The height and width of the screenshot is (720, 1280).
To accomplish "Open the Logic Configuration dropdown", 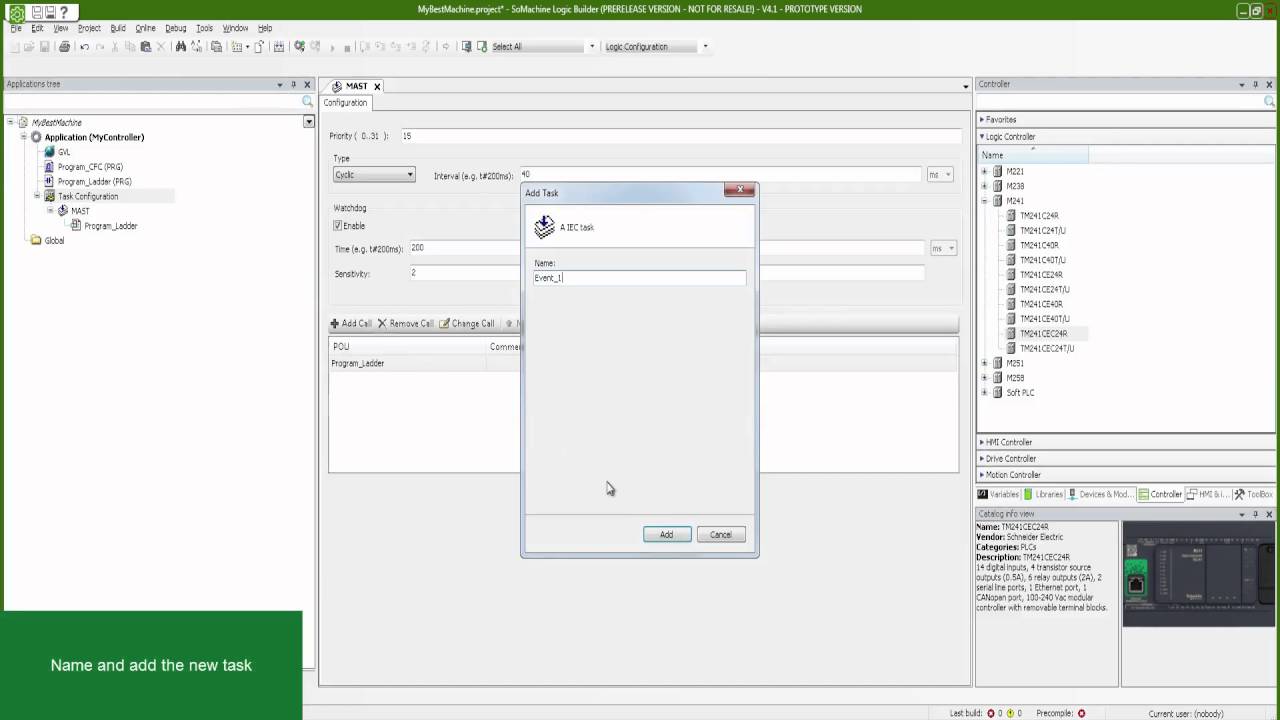I will coord(705,47).
